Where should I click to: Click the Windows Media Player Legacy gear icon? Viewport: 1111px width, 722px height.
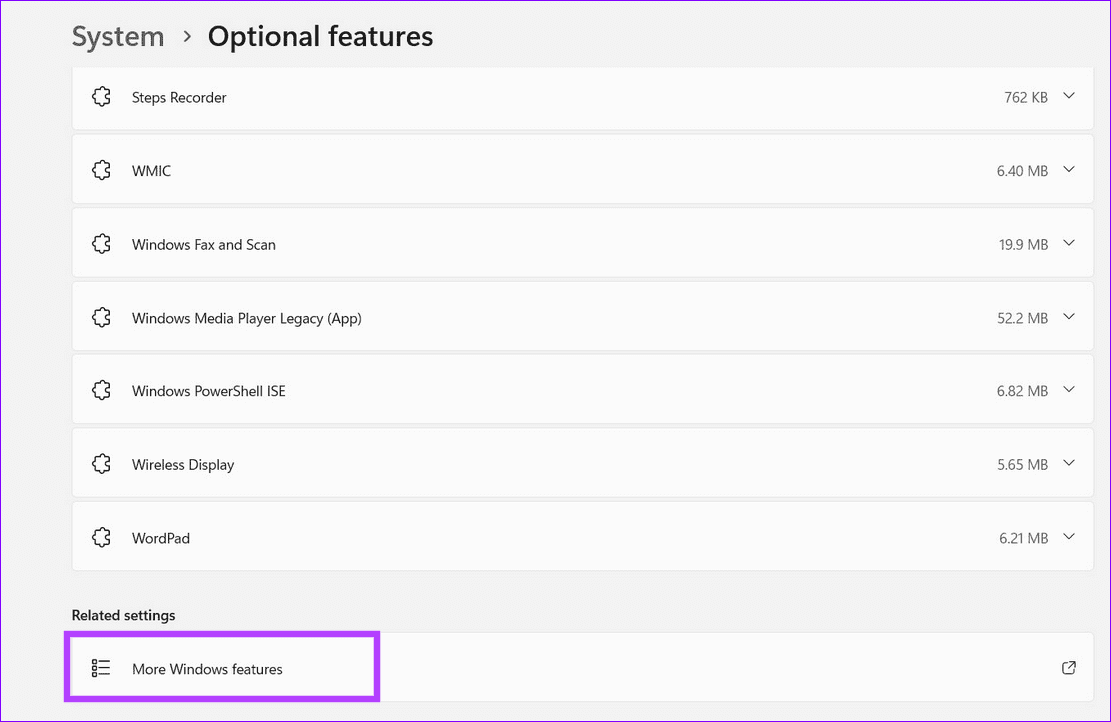click(x=101, y=317)
